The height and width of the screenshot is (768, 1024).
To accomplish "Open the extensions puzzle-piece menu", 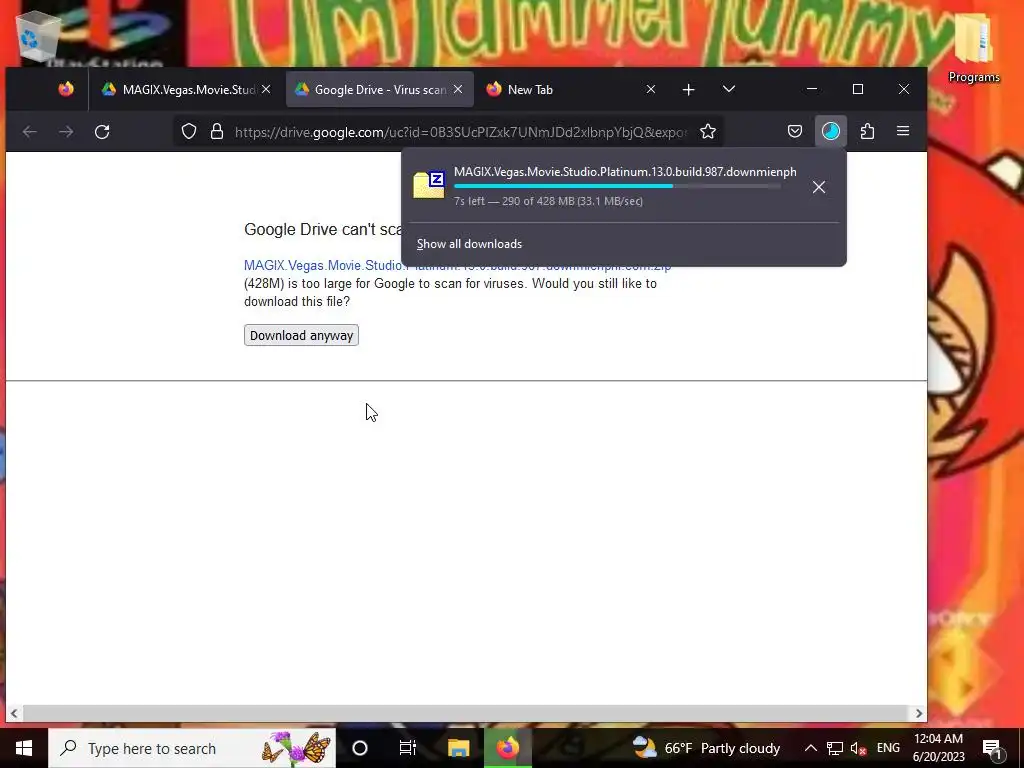I will click(867, 132).
